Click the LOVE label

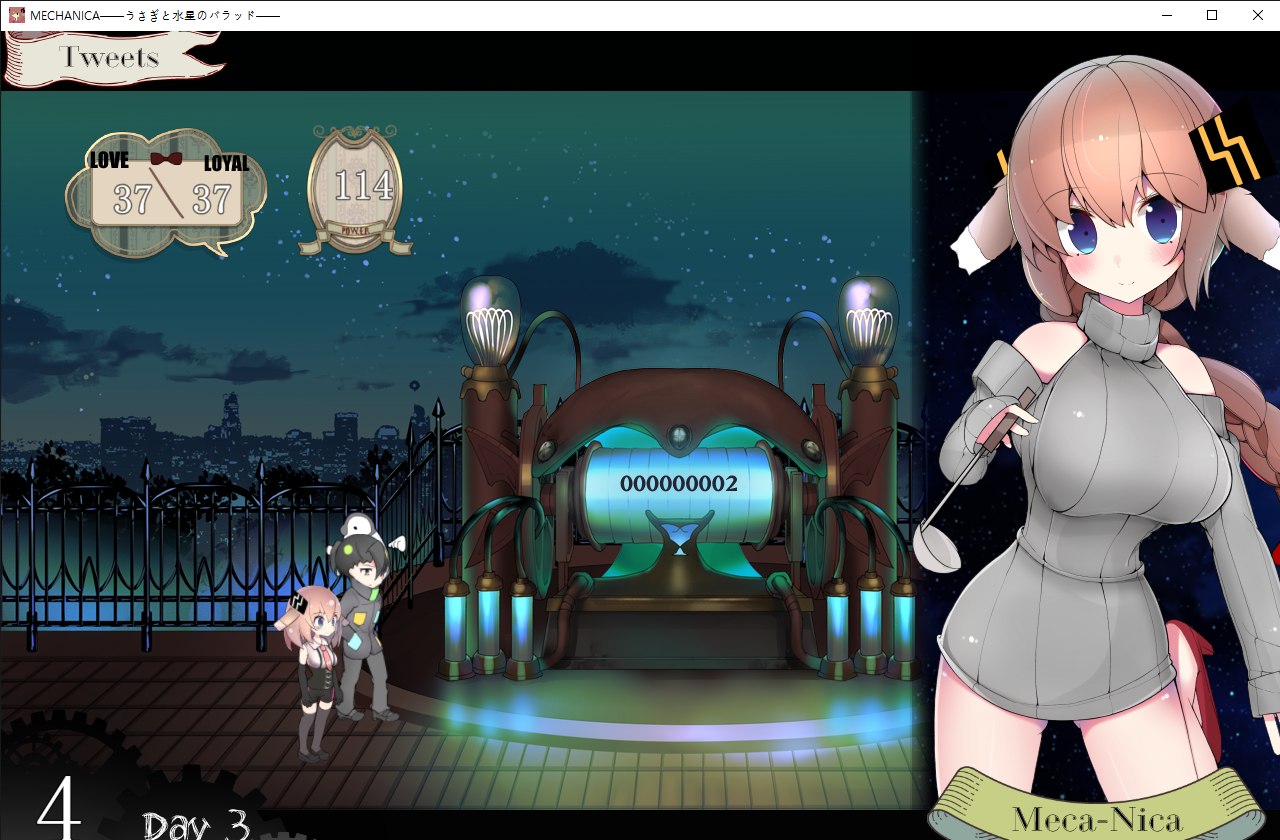pos(109,160)
